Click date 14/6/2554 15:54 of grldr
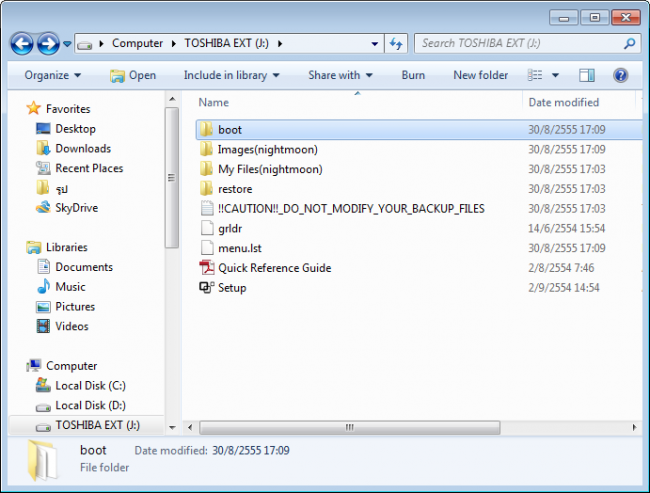The image size is (650, 493). point(566,228)
